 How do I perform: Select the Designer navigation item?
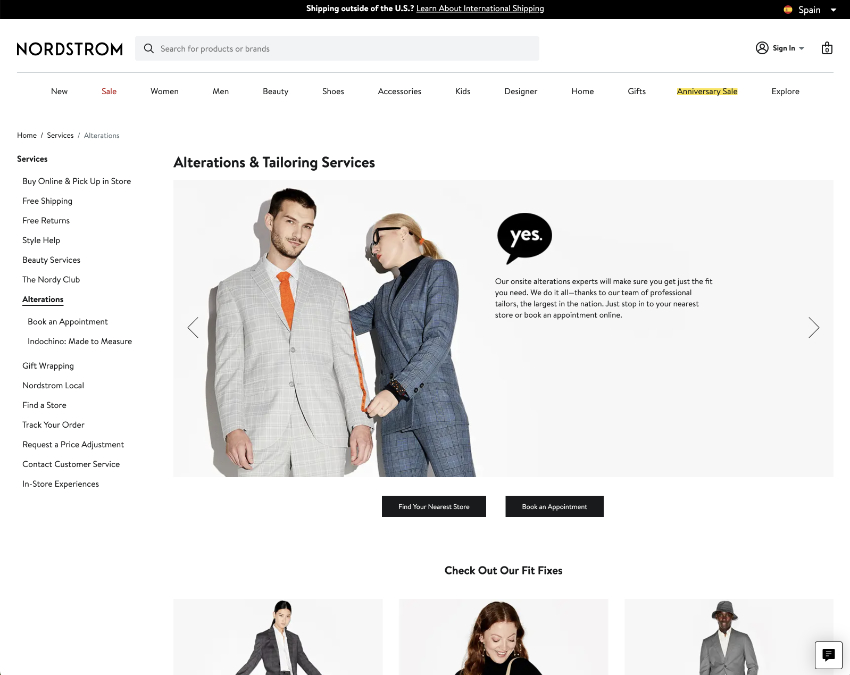coord(520,91)
